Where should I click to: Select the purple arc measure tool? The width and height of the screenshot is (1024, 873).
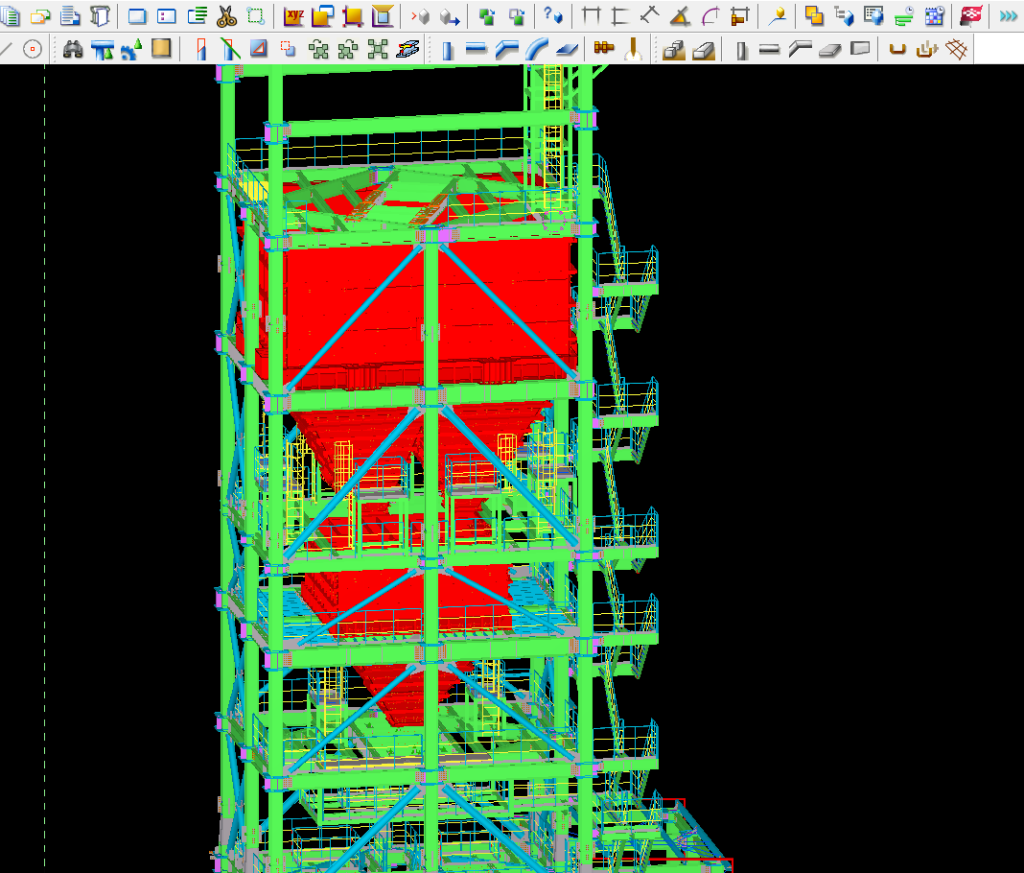(x=710, y=16)
